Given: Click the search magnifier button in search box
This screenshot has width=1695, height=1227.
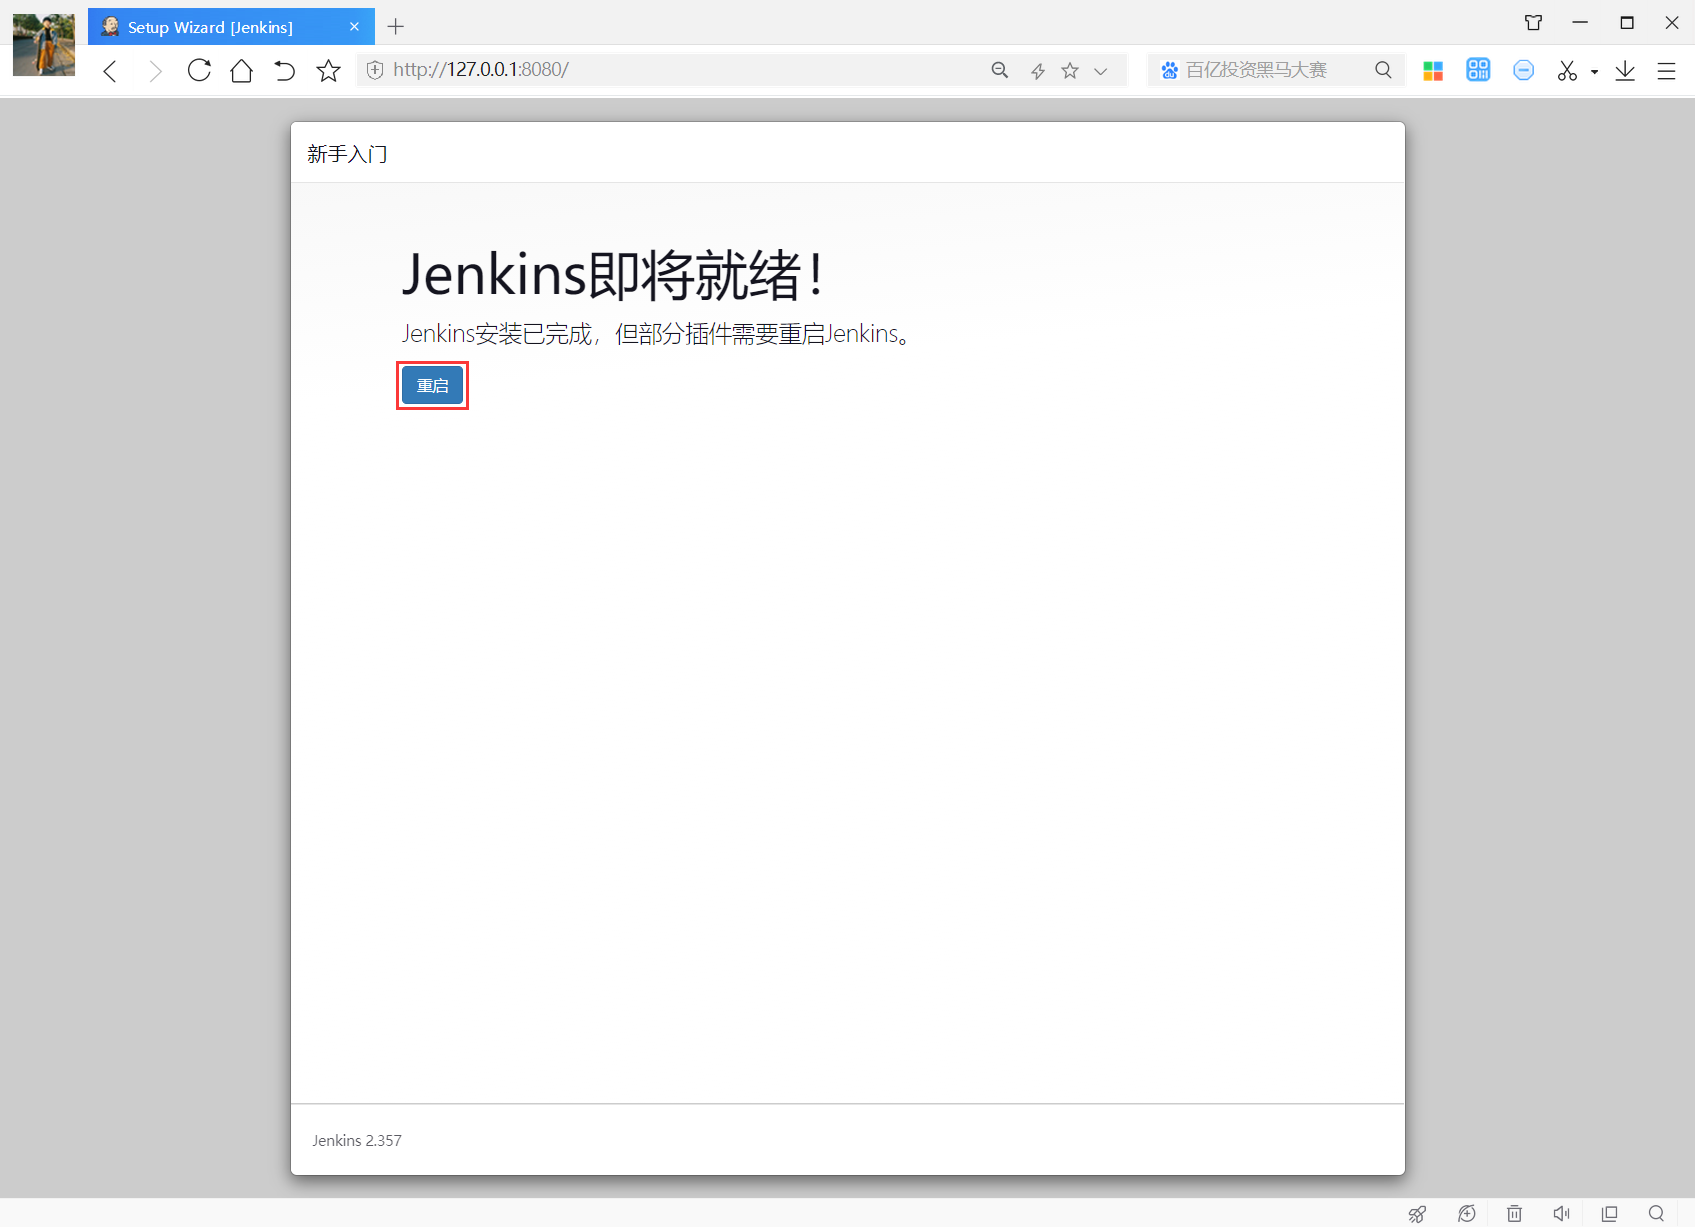Looking at the screenshot, I should pos(1383,70).
